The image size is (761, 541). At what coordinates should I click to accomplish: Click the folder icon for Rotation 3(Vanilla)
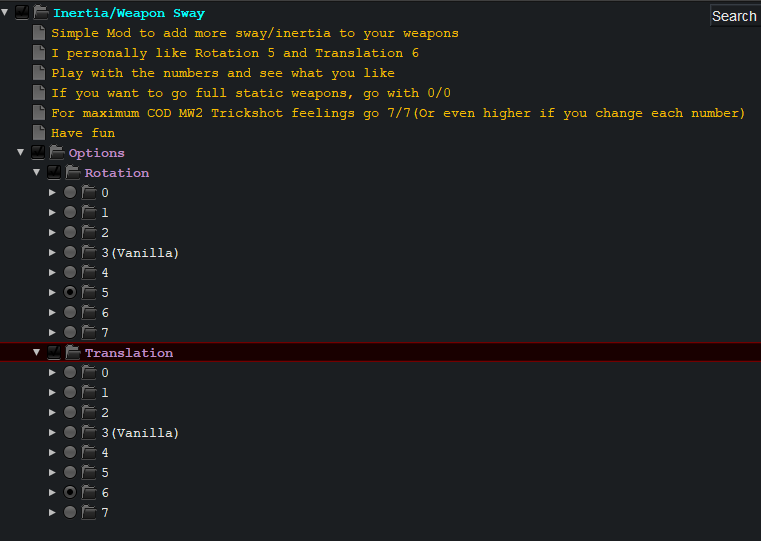click(89, 253)
